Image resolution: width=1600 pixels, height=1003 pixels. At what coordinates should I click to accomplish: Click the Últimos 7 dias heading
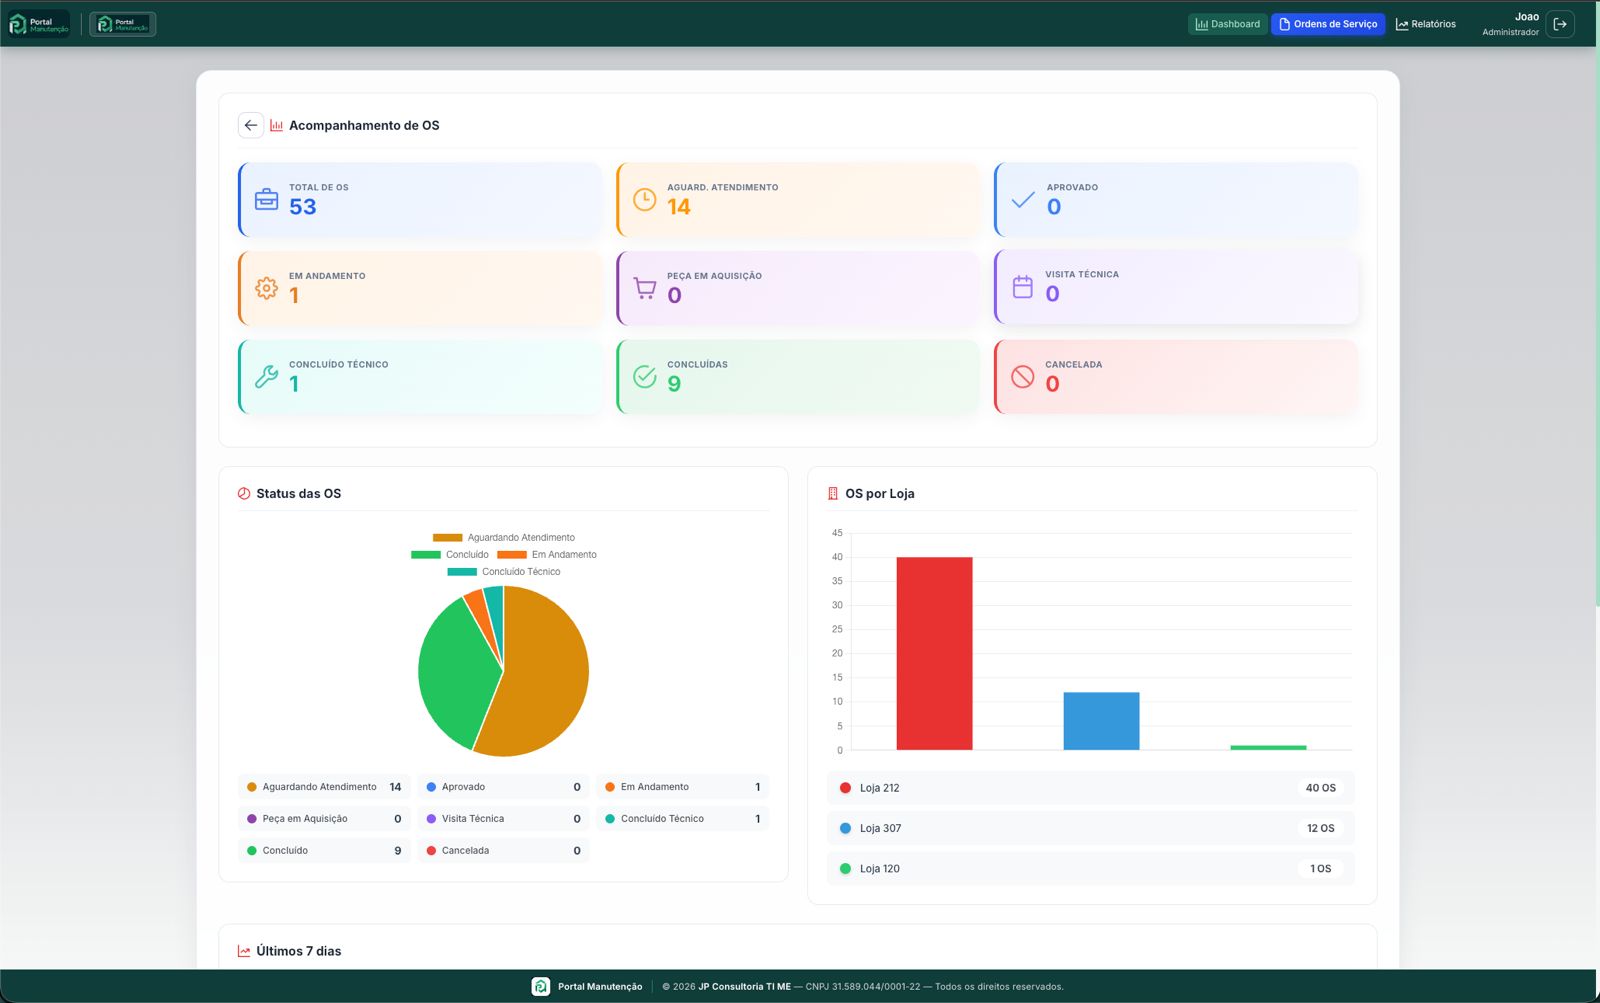tap(298, 951)
